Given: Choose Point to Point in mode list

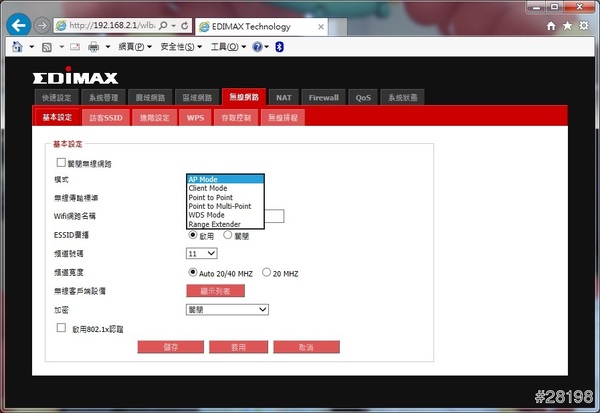Looking at the screenshot, I should click(x=225, y=197).
